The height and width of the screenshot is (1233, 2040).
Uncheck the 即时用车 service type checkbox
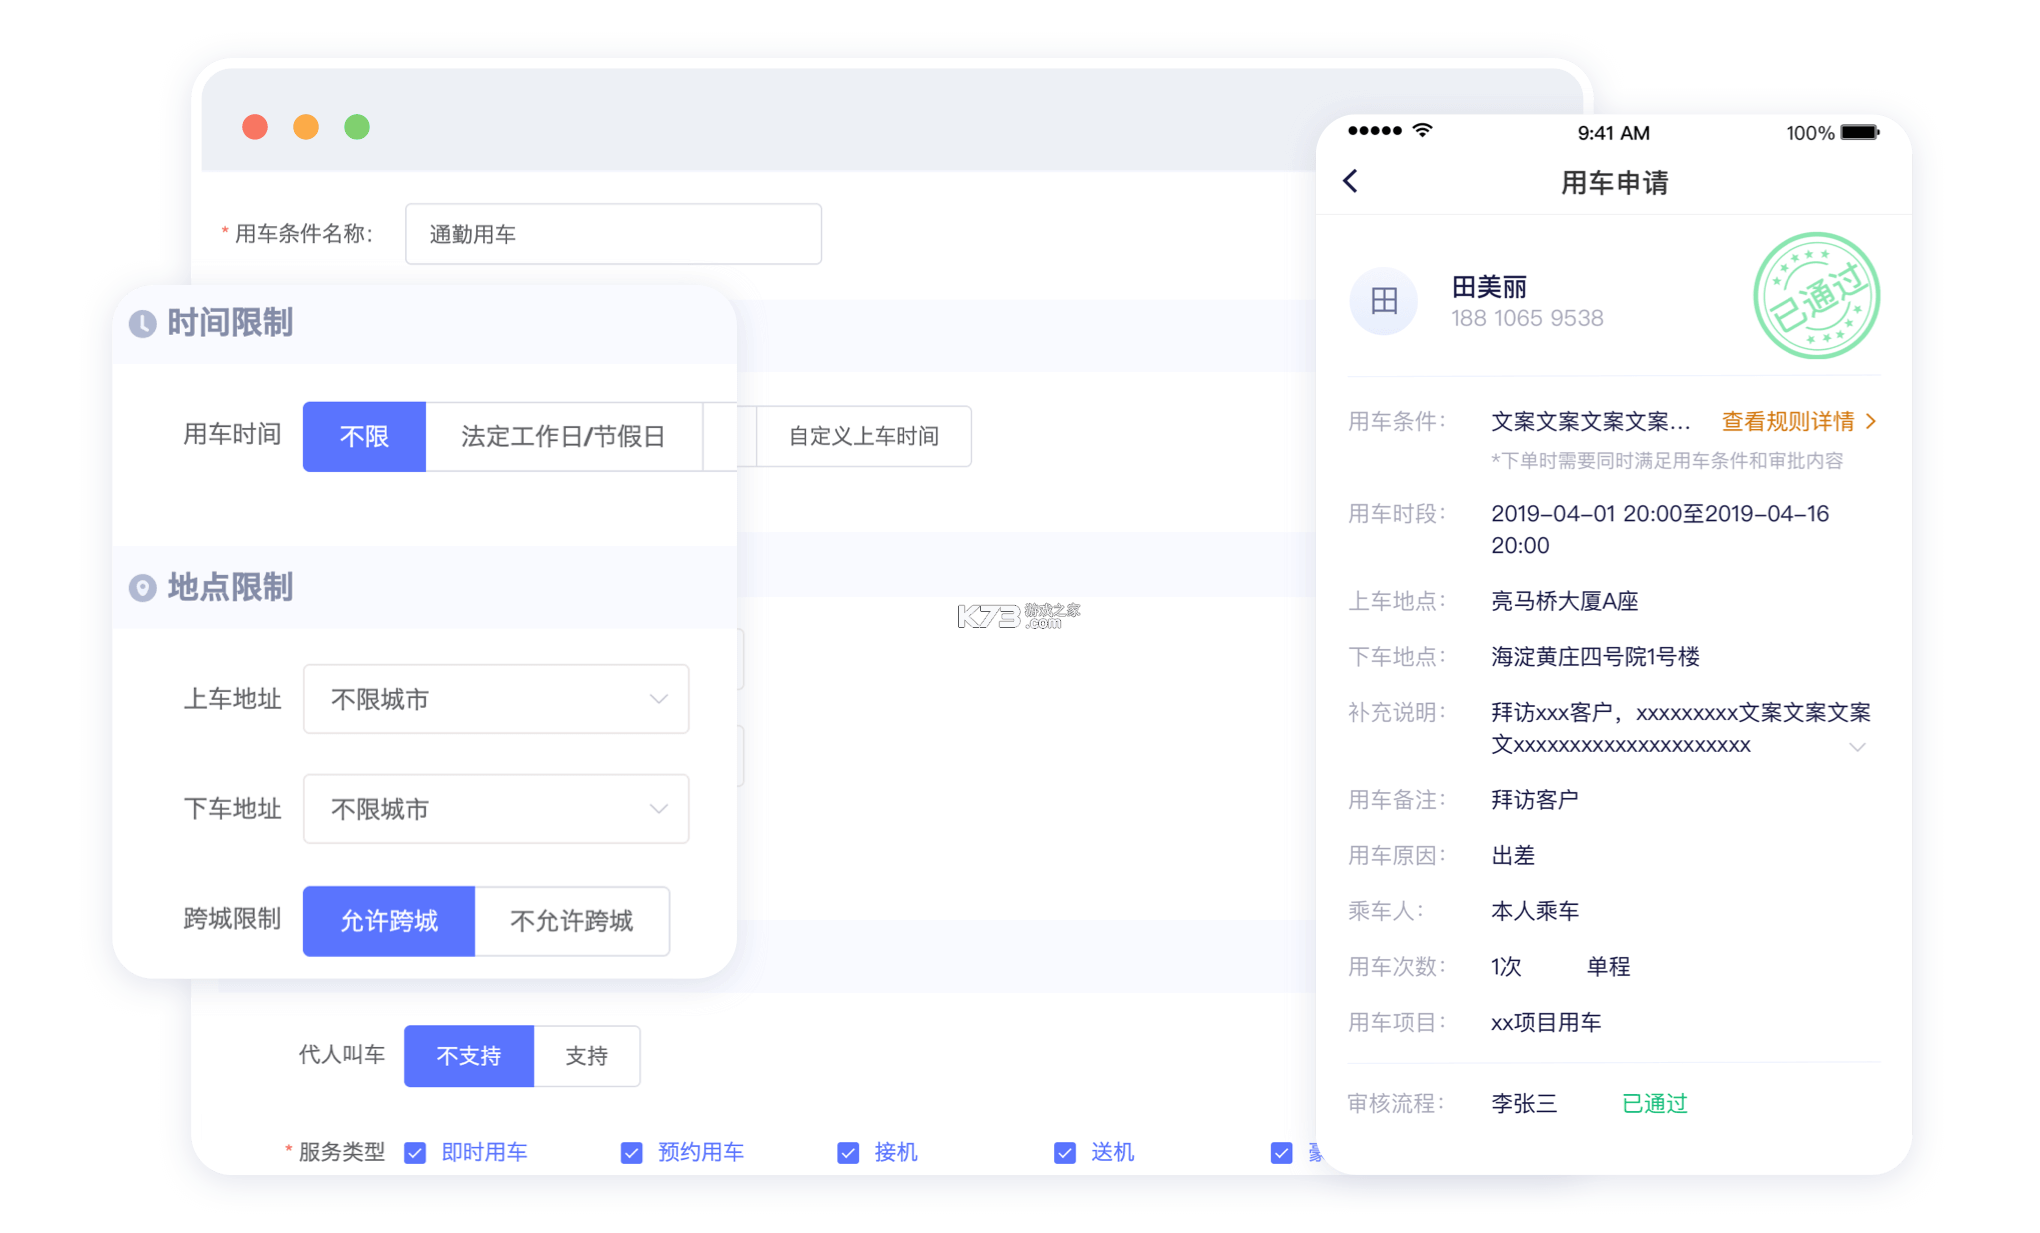point(415,1153)
